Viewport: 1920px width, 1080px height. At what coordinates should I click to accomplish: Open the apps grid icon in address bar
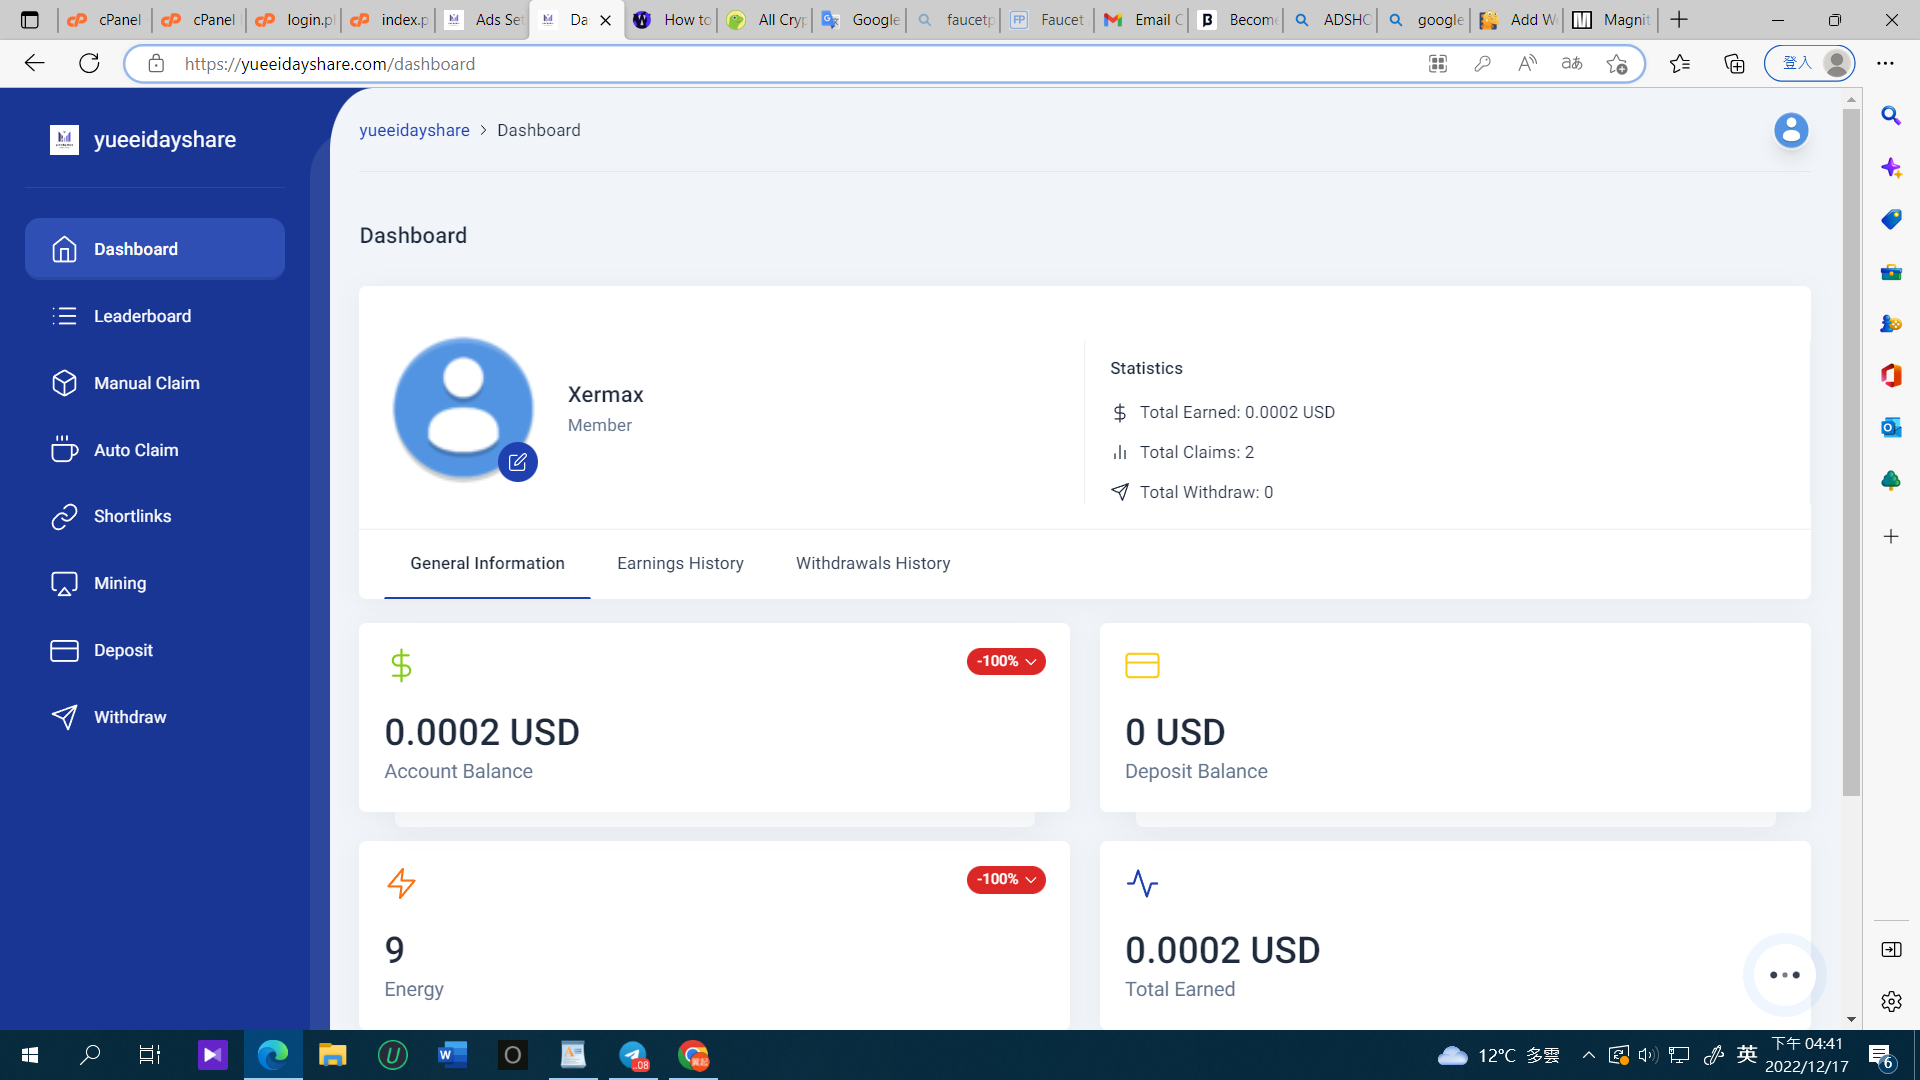tap(1438, 64)
